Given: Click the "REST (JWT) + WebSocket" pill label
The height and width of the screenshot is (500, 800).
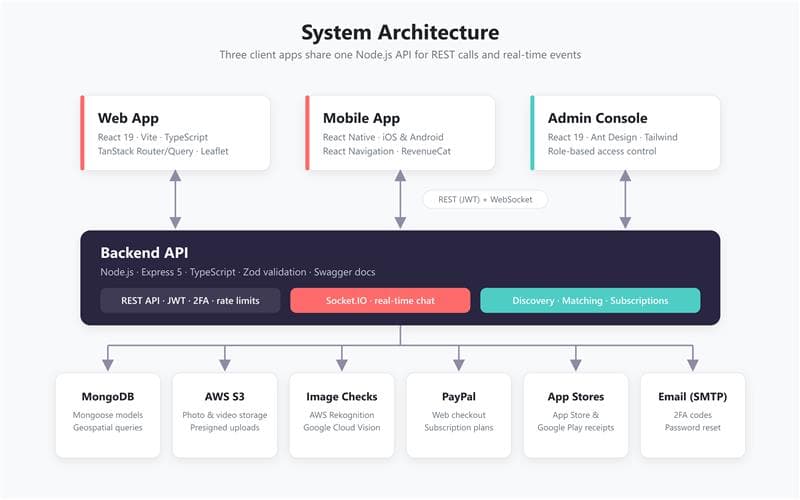Looking at the screenshot, I should [485, 199].
